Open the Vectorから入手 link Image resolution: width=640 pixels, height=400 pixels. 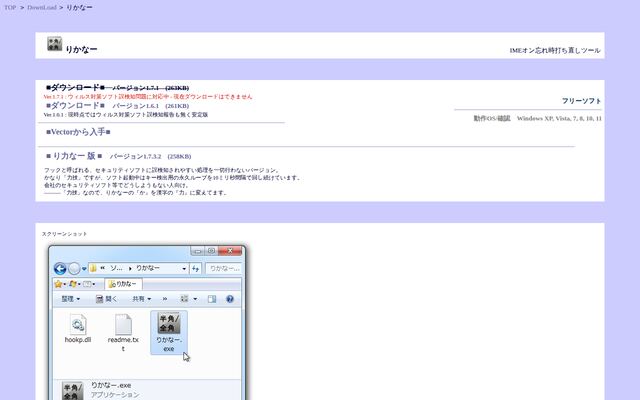click(78, 132)
